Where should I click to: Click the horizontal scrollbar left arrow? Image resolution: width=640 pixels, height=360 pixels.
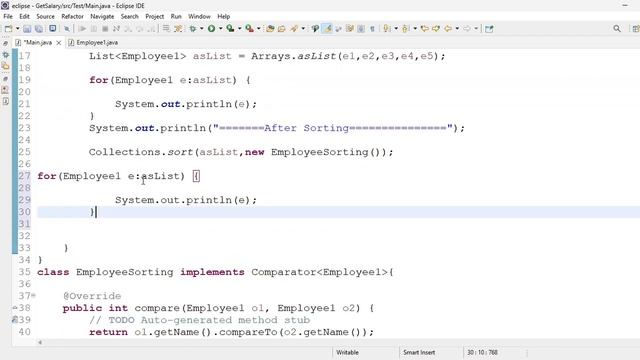click(40, 342)
